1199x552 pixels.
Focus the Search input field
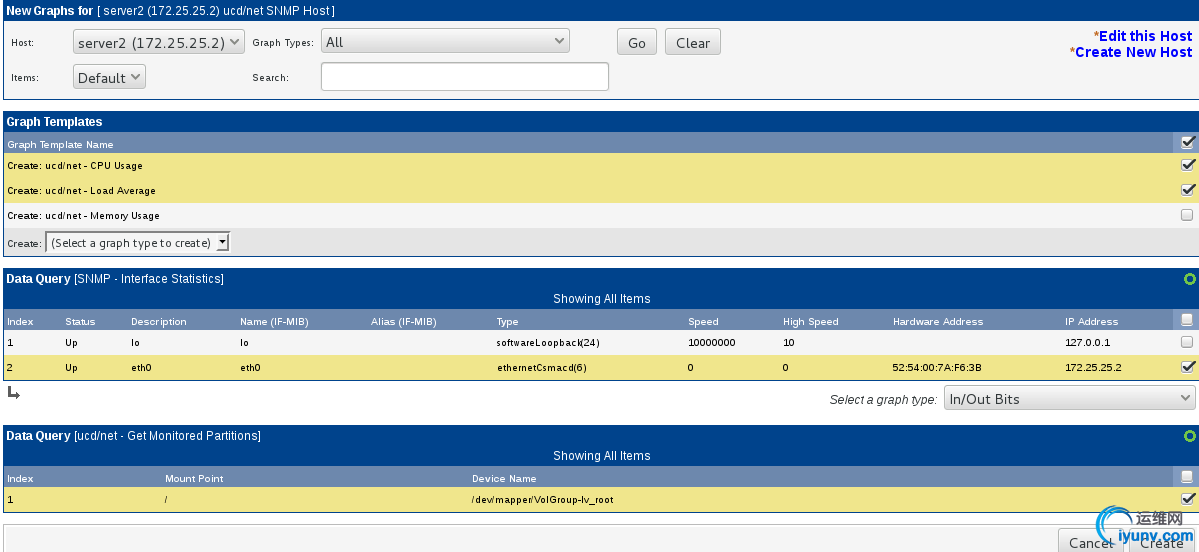pyautogui.click(x=465, y=76)
